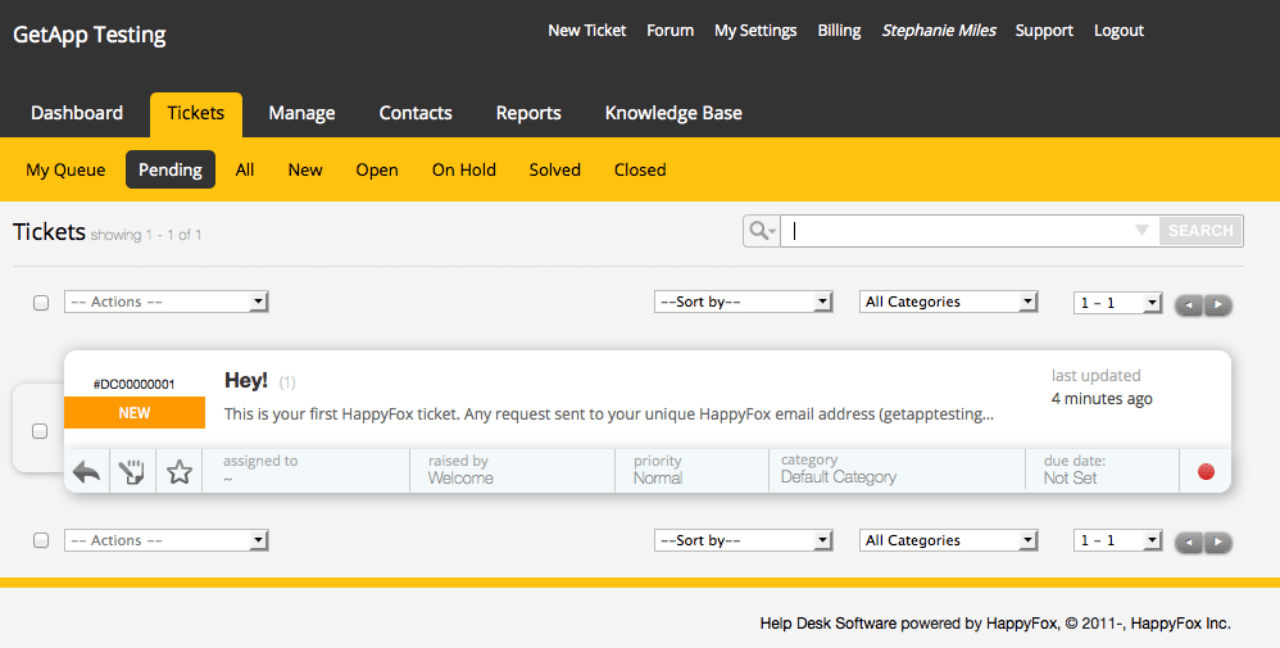Image resolution: width=1280 pixels, height=648 pixels.
Task: Click the red status dot on ticket
Action: pyautogui.click(x=1206, y=471)
